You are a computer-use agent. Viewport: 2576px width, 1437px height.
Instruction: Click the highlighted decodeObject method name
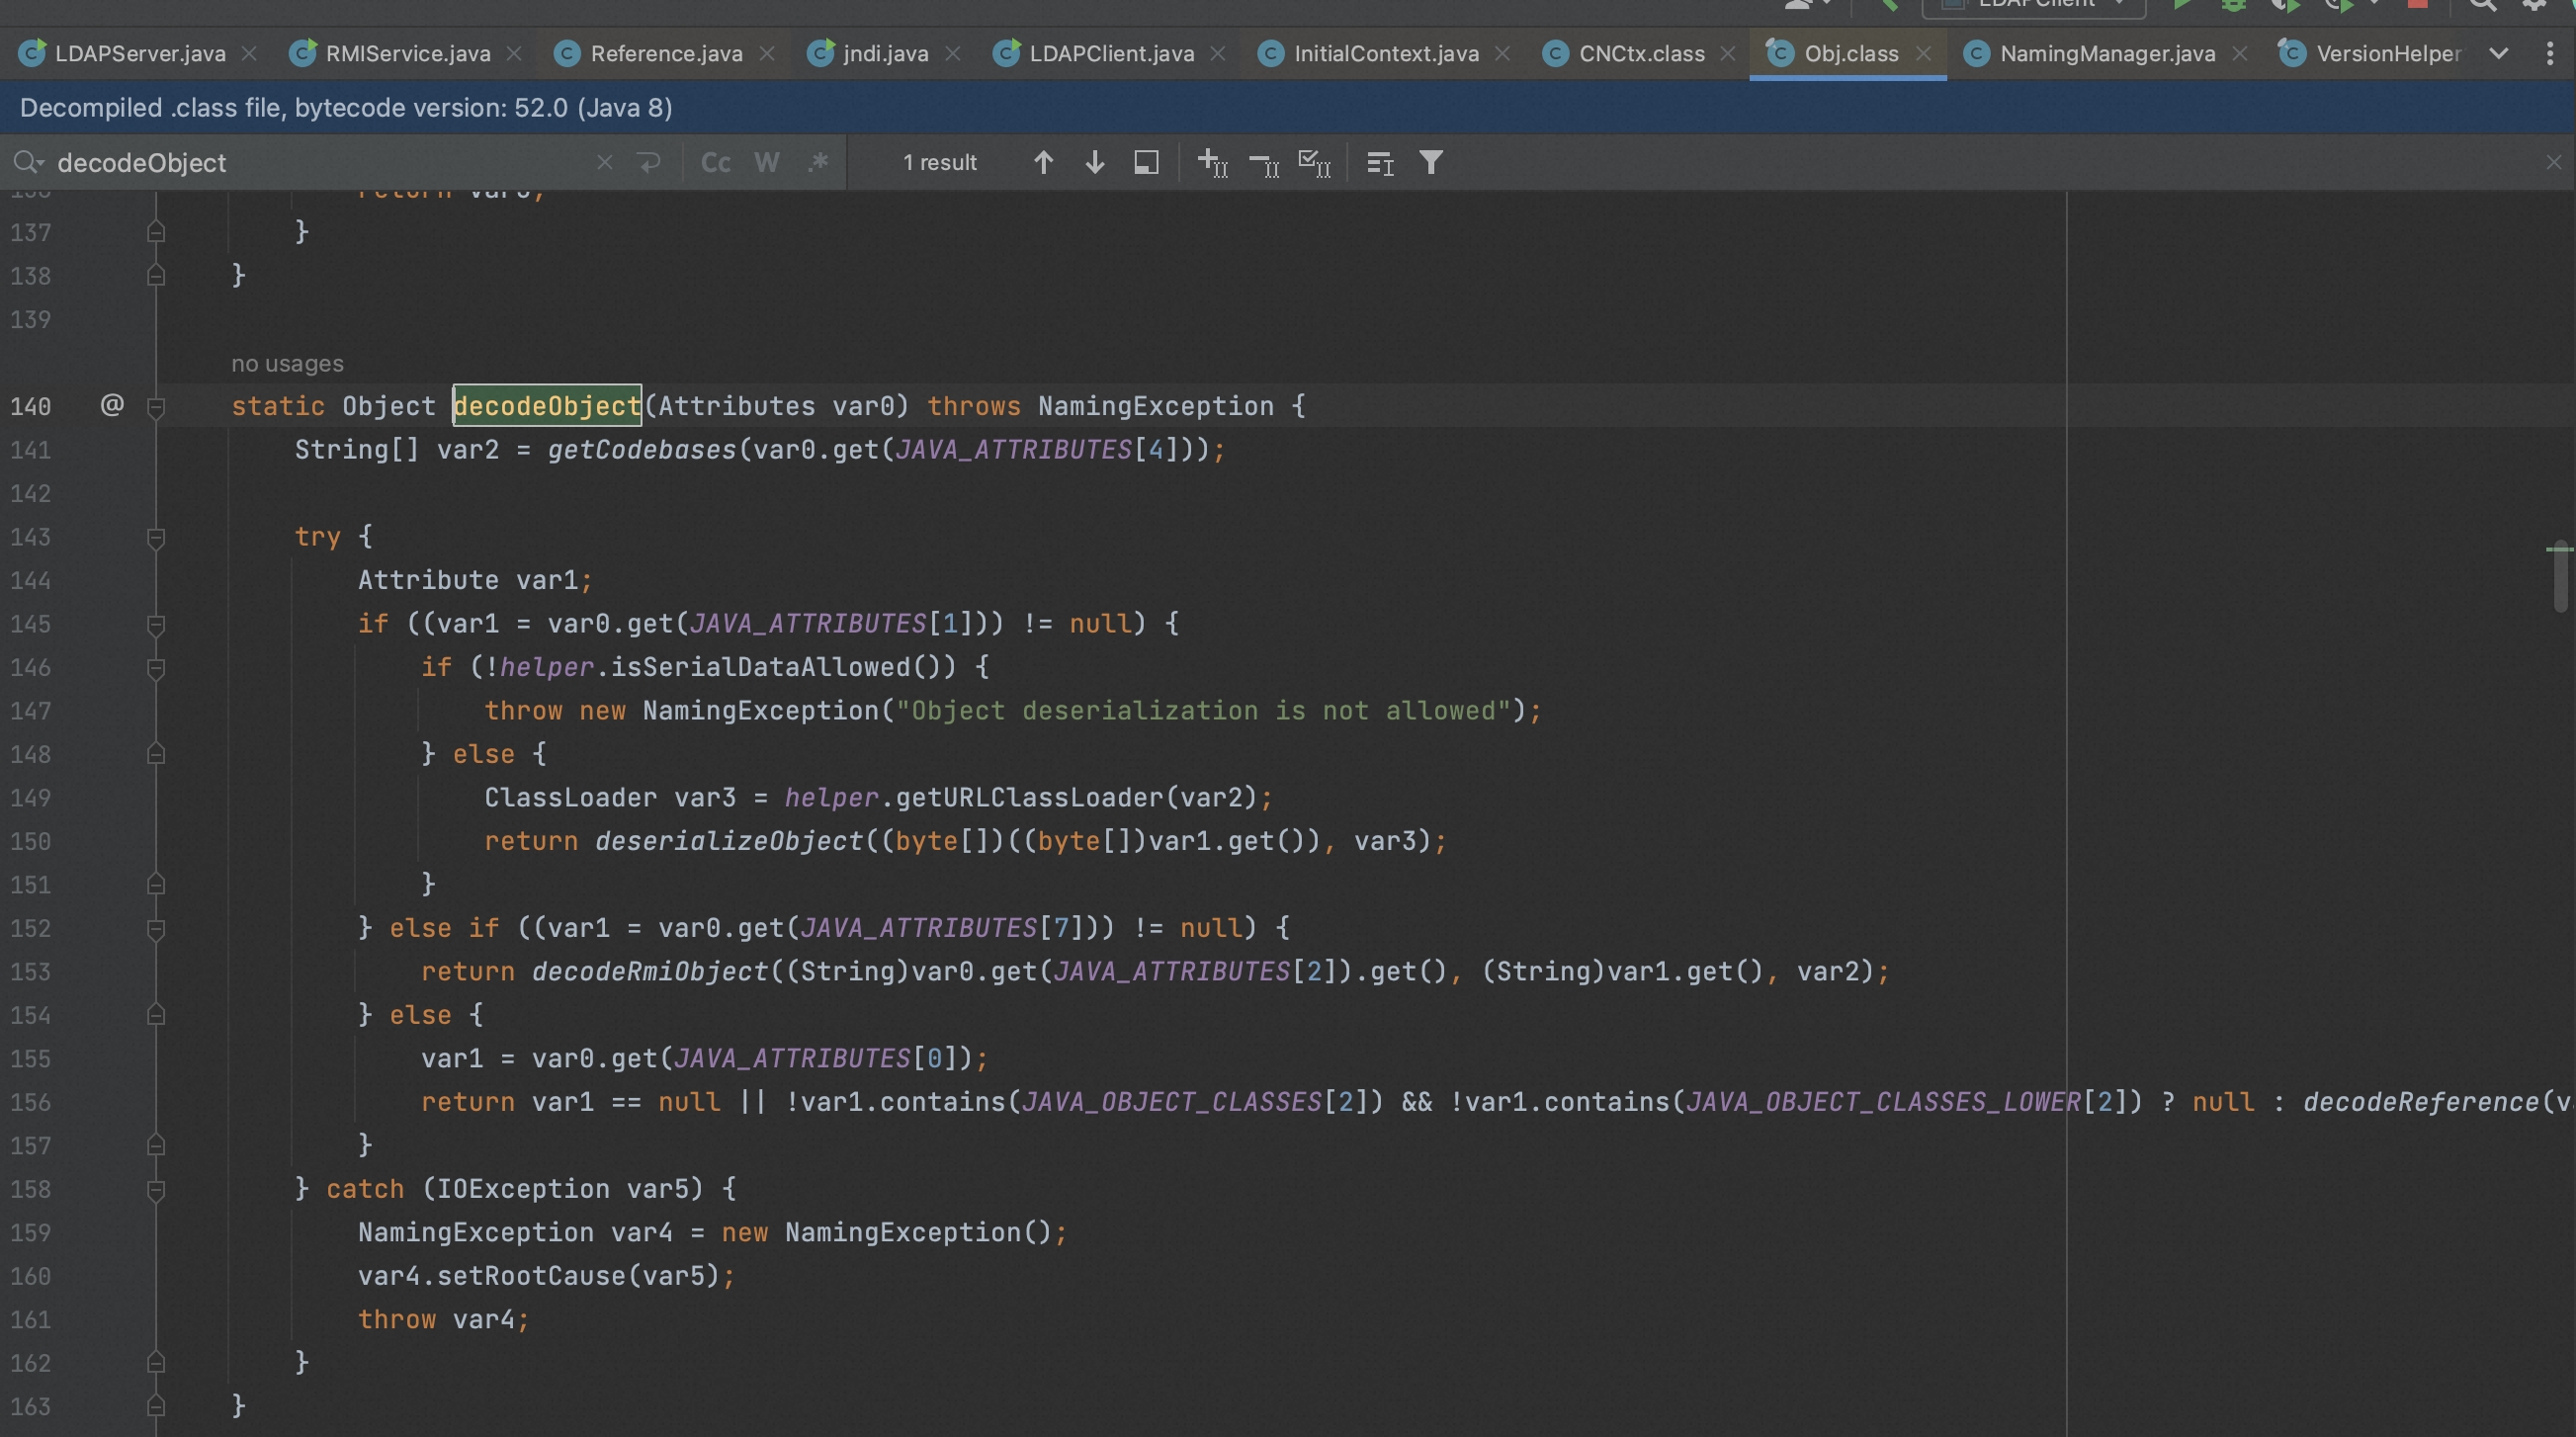547,405
